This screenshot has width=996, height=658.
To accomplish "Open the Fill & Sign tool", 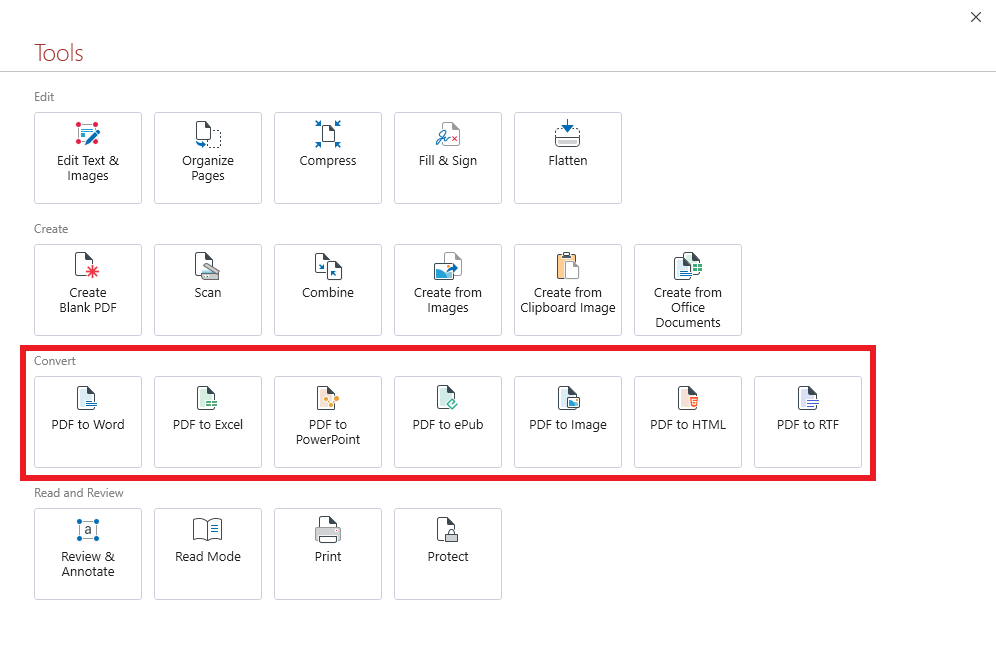I will (x=448, y=158).
